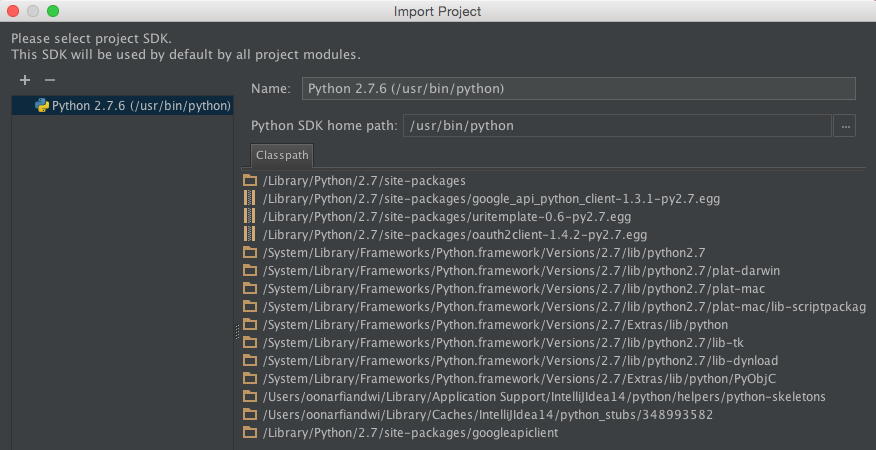
Task: Click archive icon for oauth2client-1.4.2 egg
Action: click(250, 235)
